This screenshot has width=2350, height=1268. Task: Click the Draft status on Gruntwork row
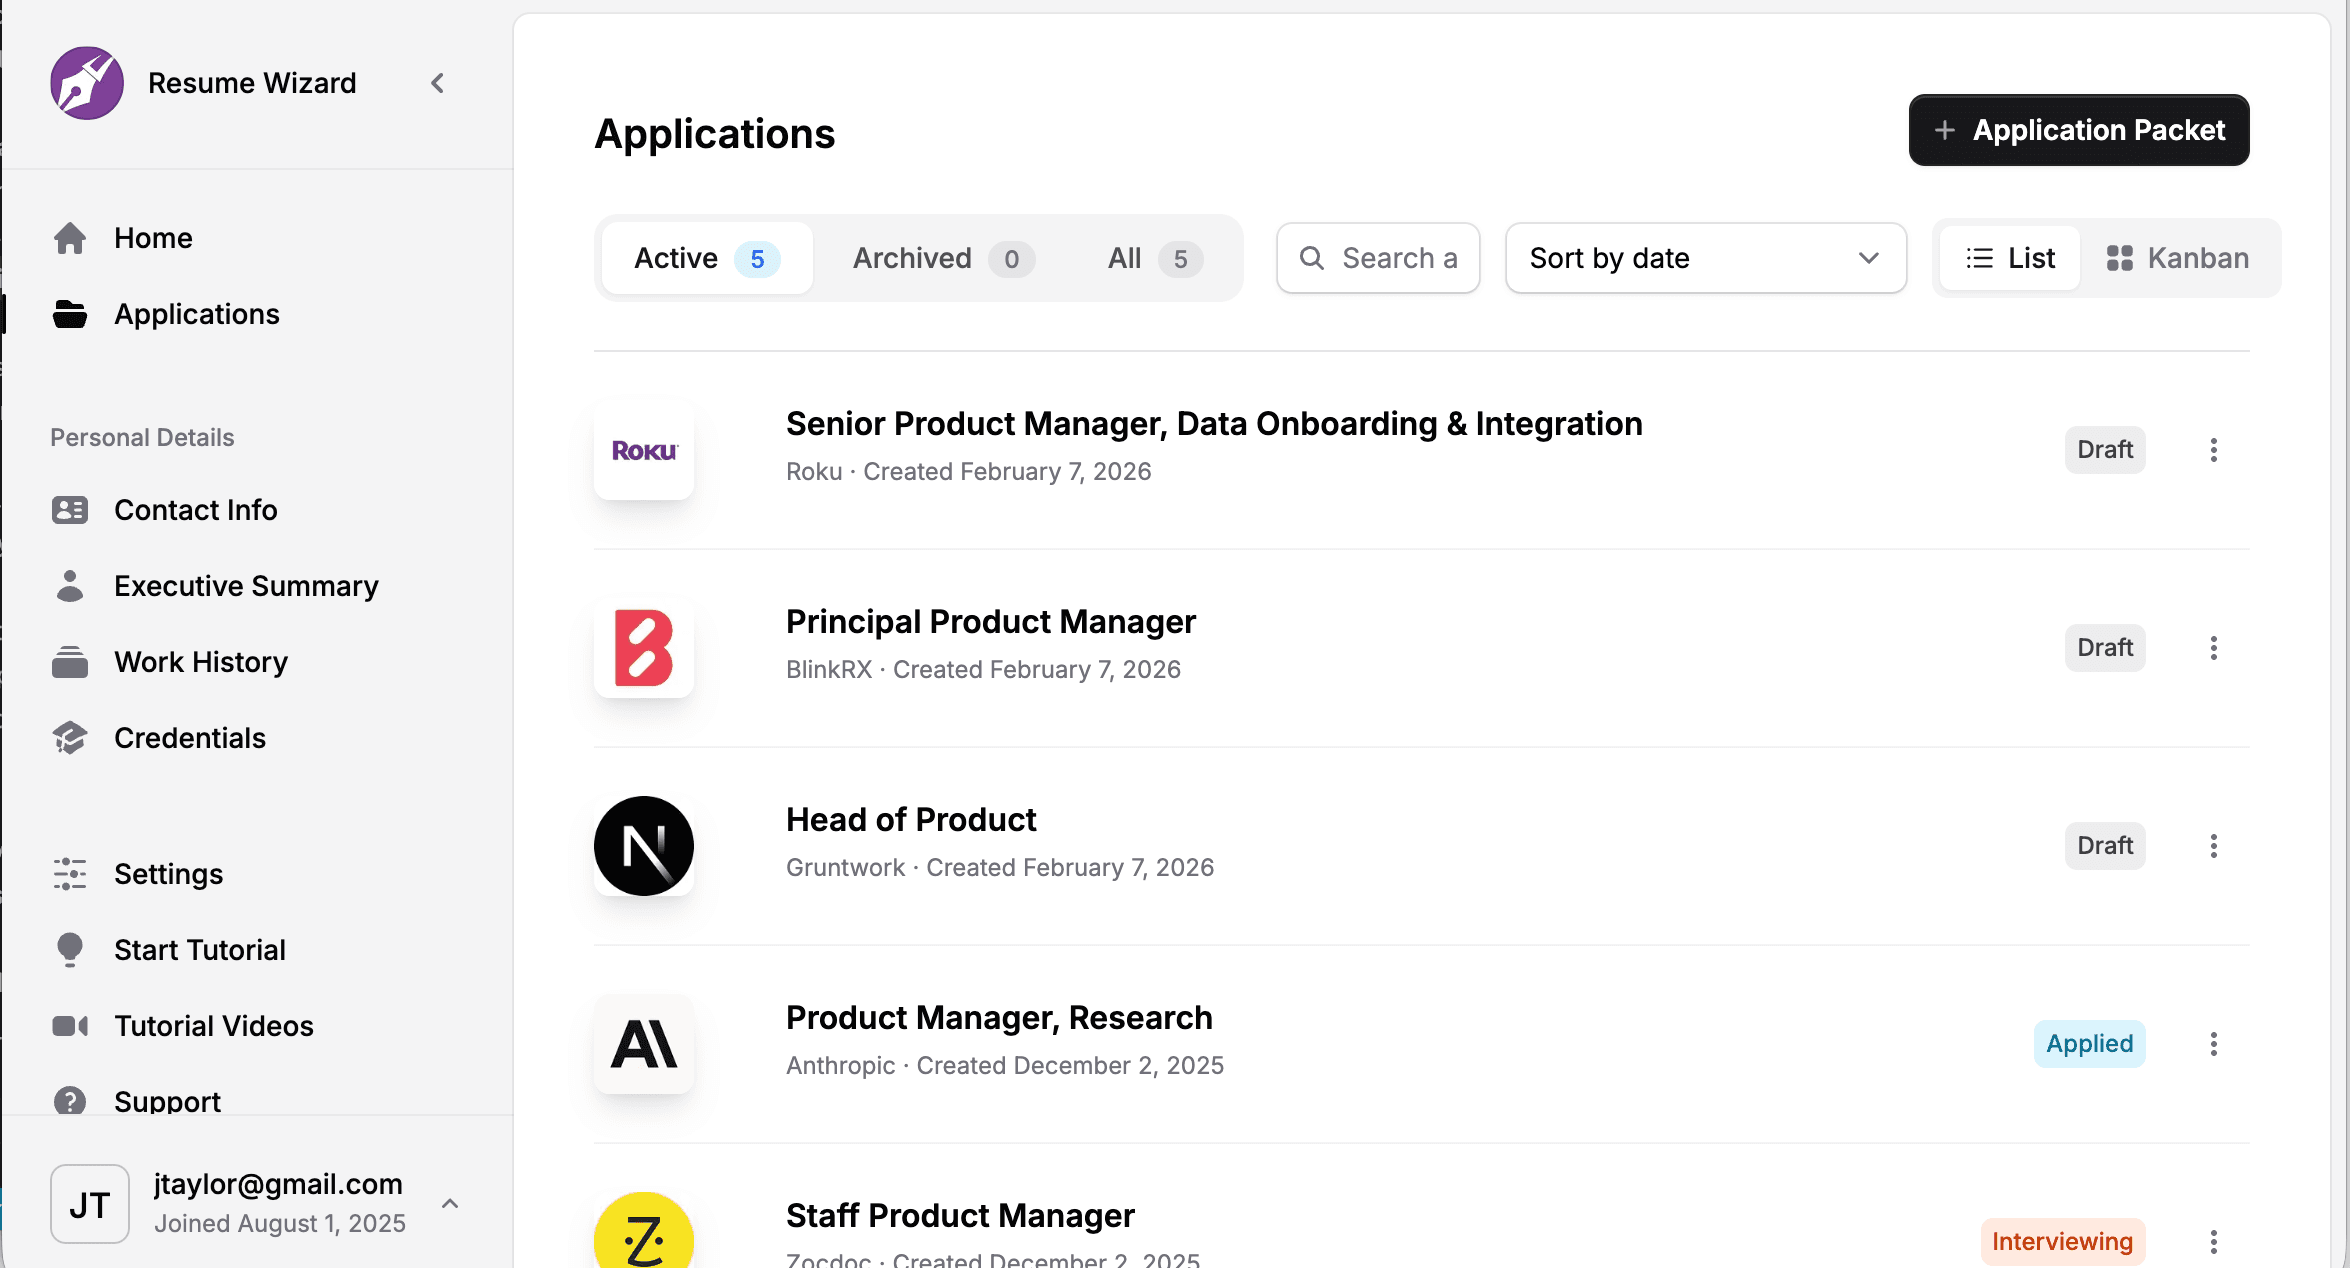[x=2105, y=846]
